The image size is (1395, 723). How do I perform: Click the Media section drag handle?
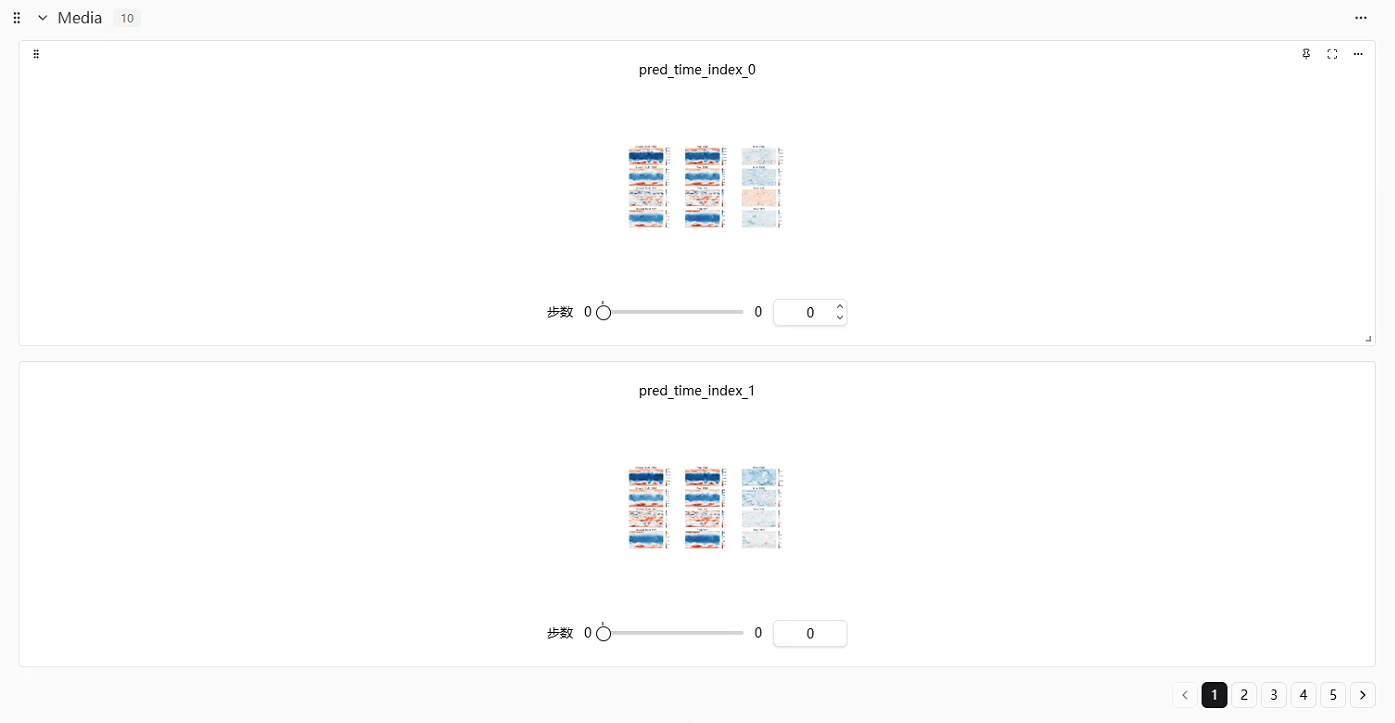[17, 18]
